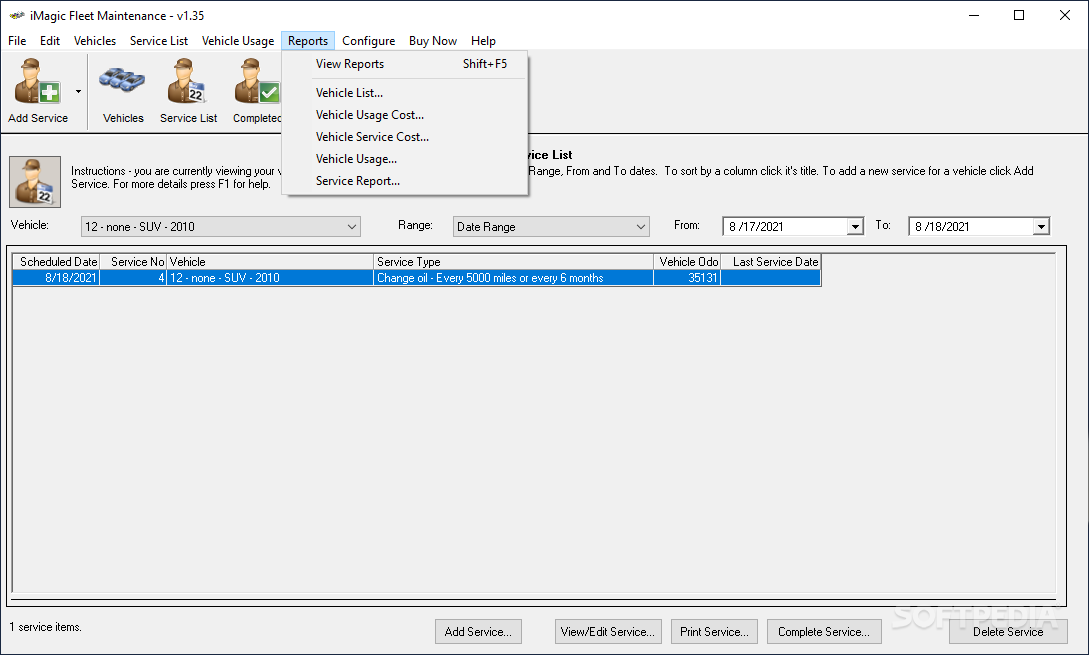Sort by Service Type column header
This screenshot has height=655, width=1089.
click(x=513, y=262)
